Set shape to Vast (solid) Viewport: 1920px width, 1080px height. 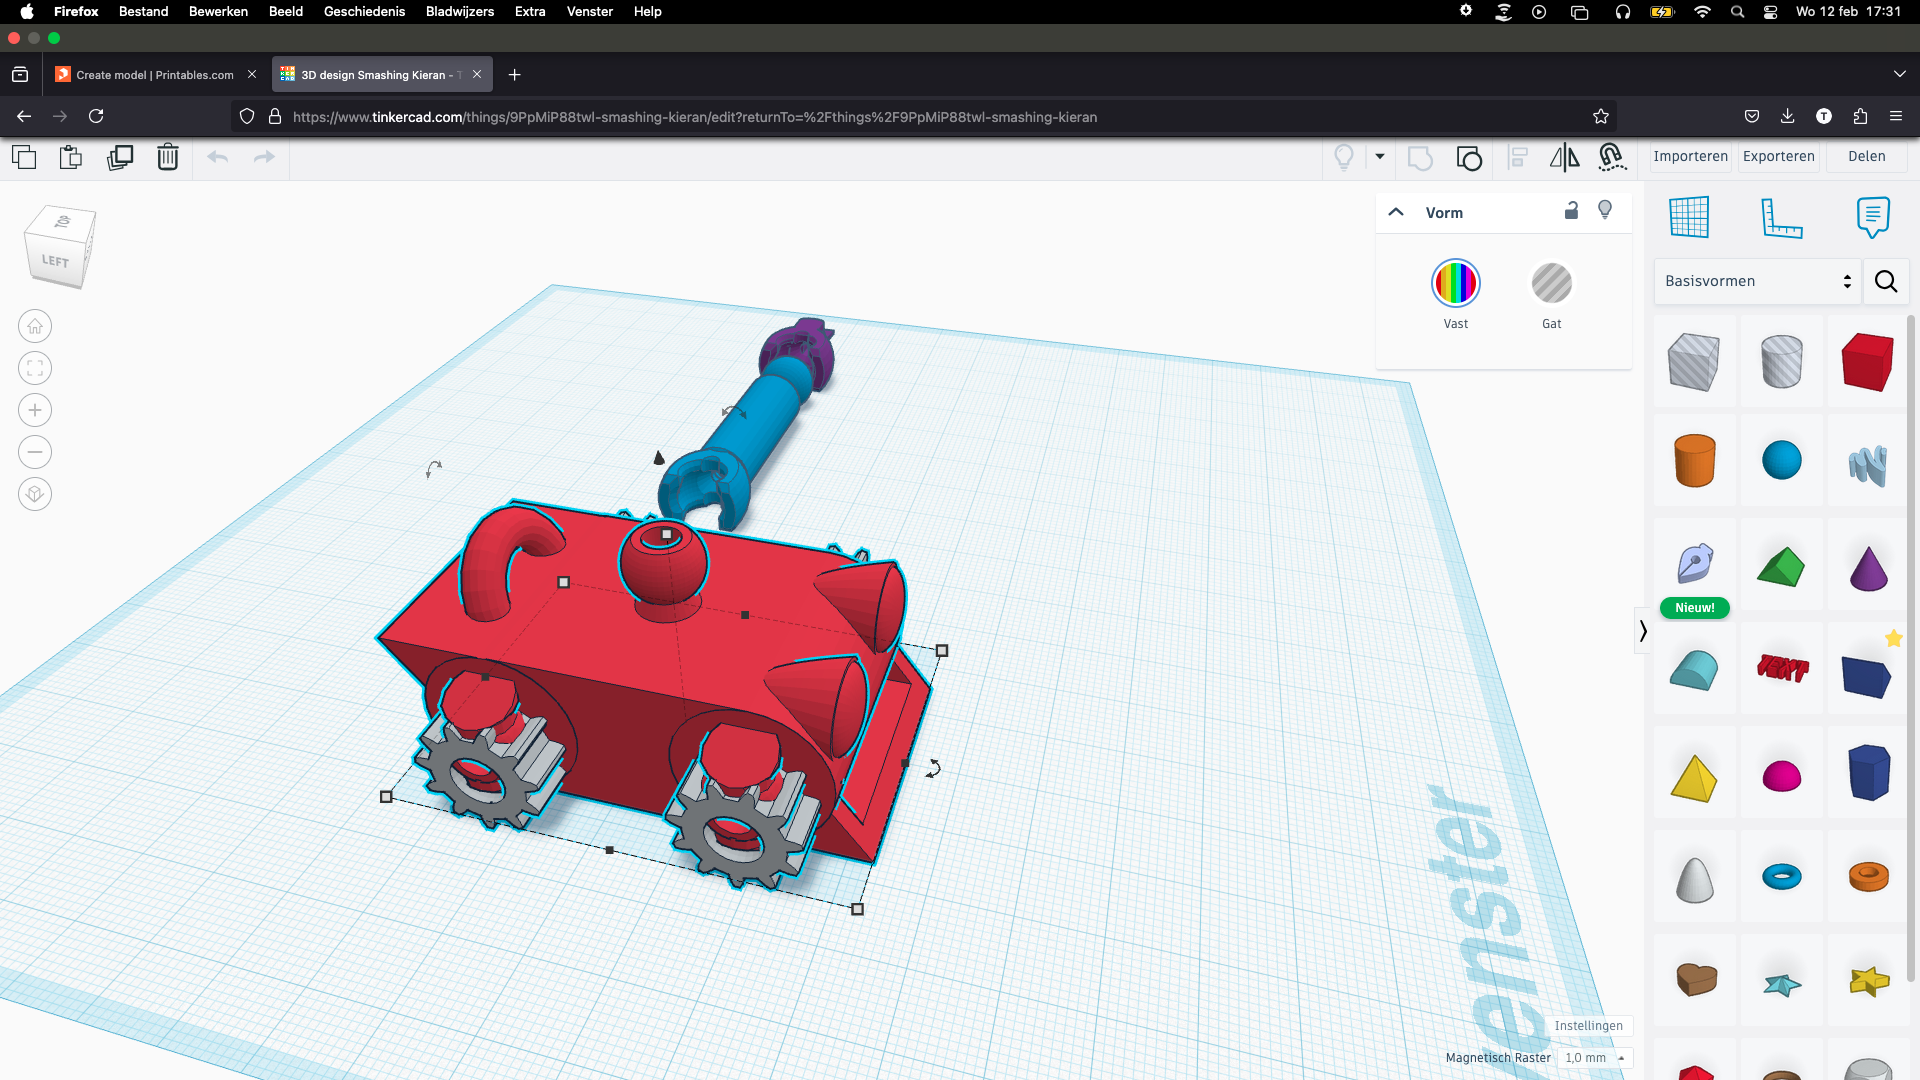coord(1456,284)
